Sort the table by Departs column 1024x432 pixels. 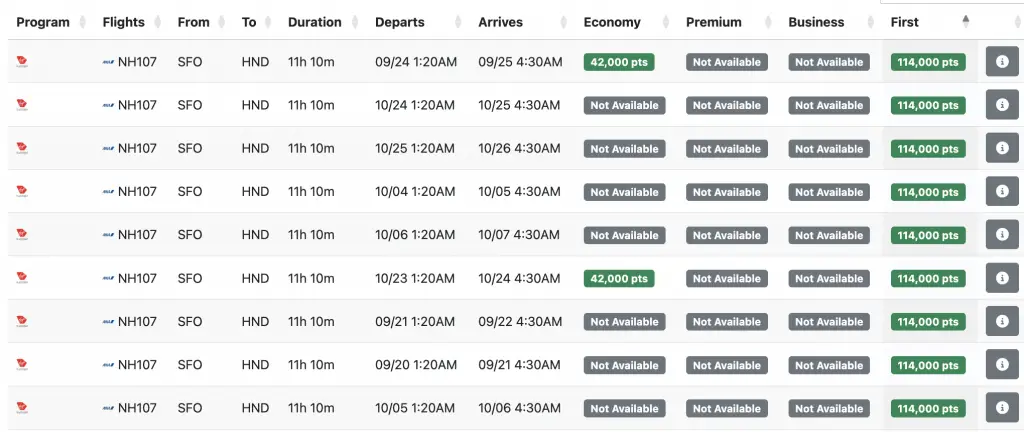coord(400,22)
